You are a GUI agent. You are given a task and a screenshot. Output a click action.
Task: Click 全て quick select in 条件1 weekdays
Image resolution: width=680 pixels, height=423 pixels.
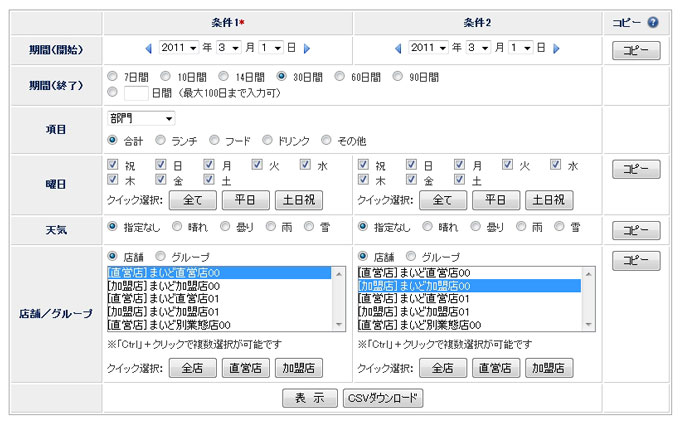click(193, 200)
